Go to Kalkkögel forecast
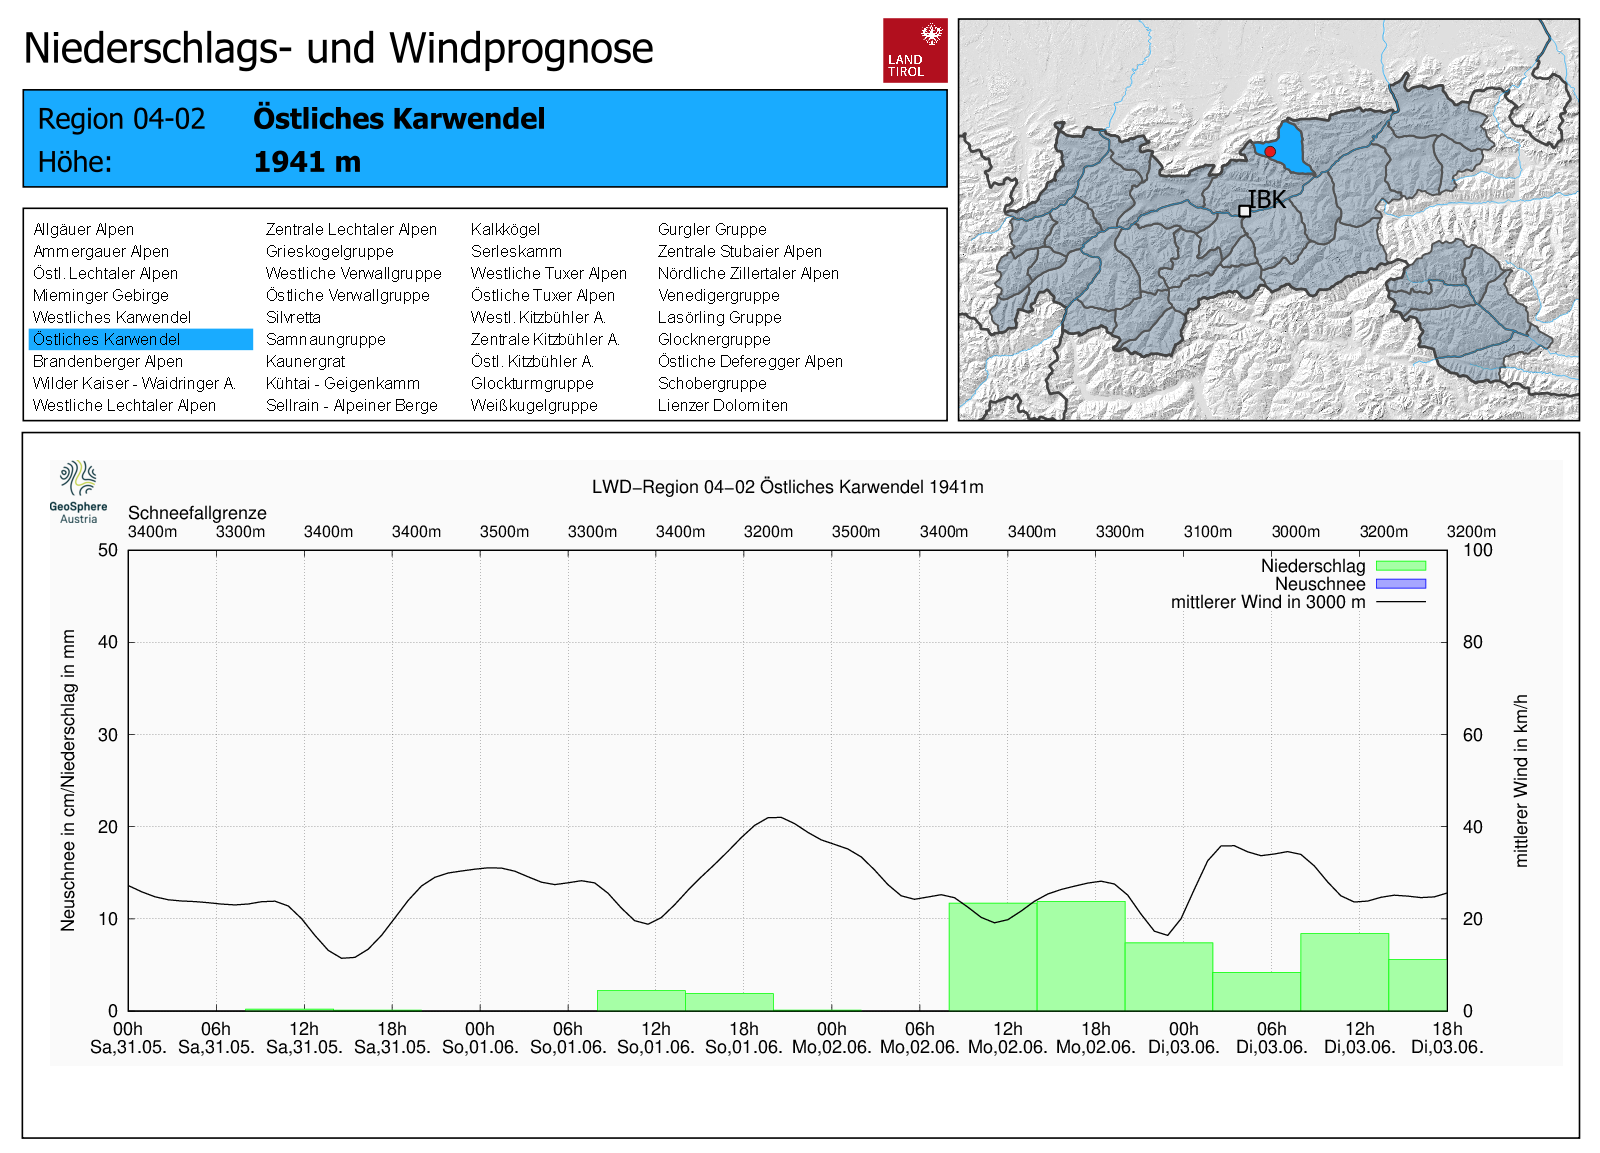This screenshot has height=1153, width=1600. (x=505, y=229)
